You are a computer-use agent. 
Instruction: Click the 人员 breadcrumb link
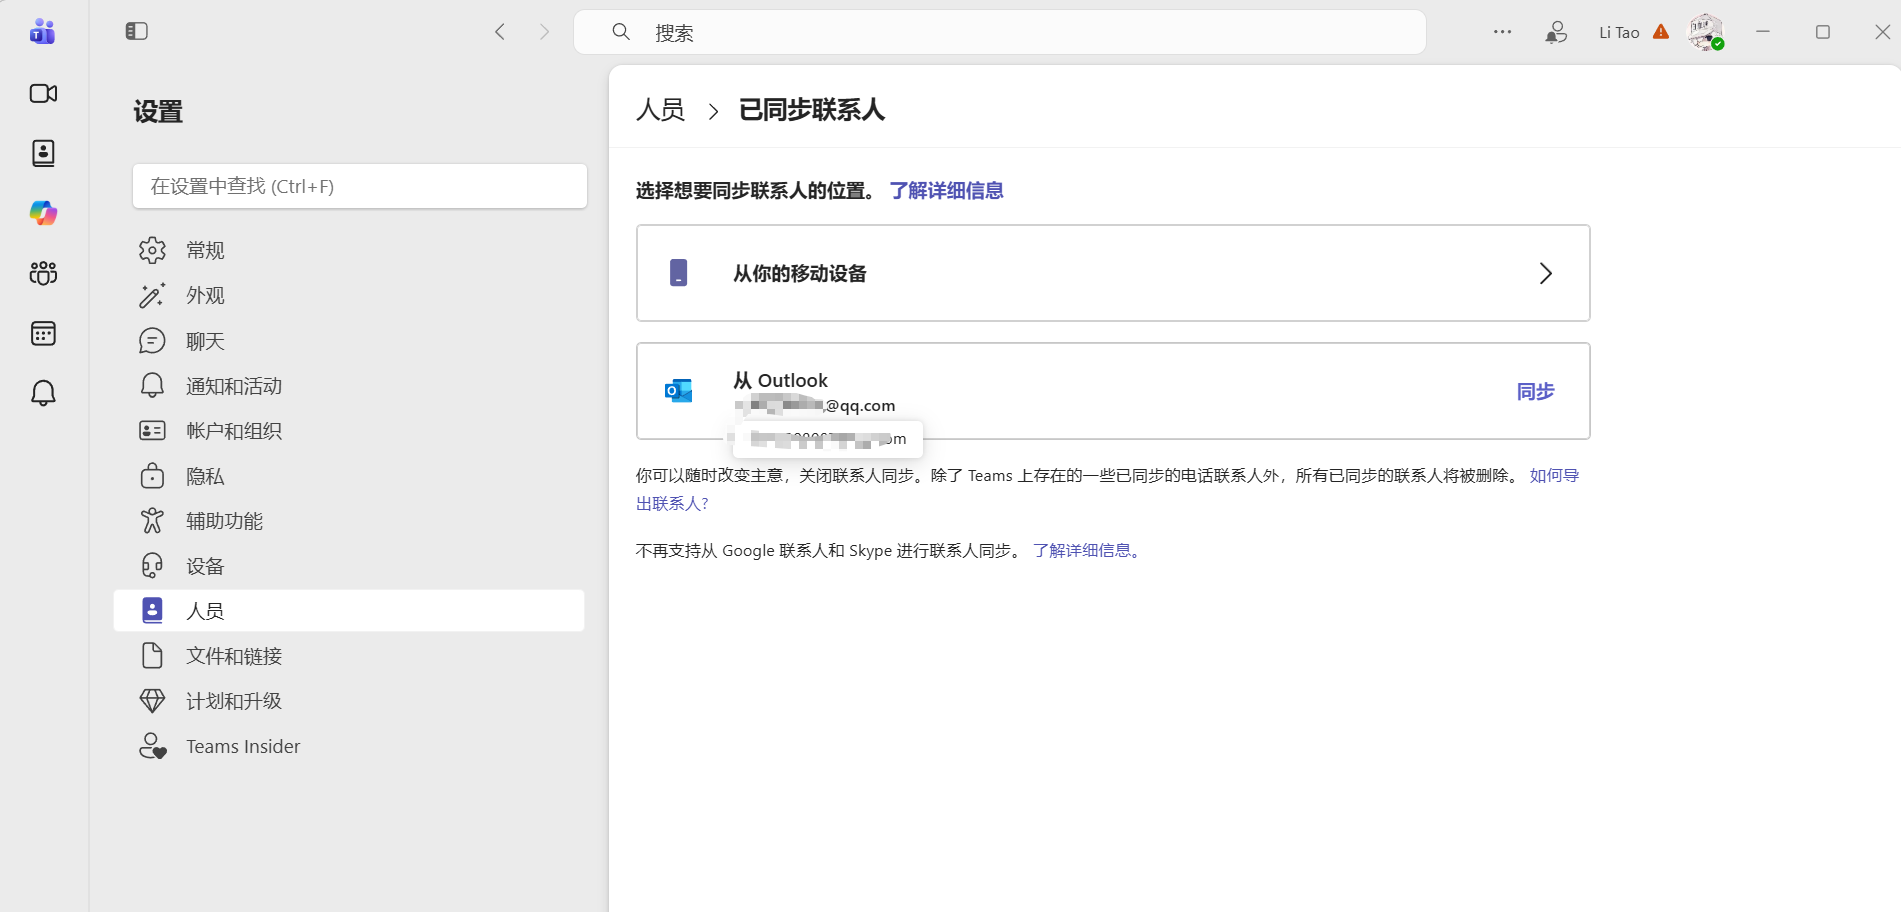coord(661,110)
